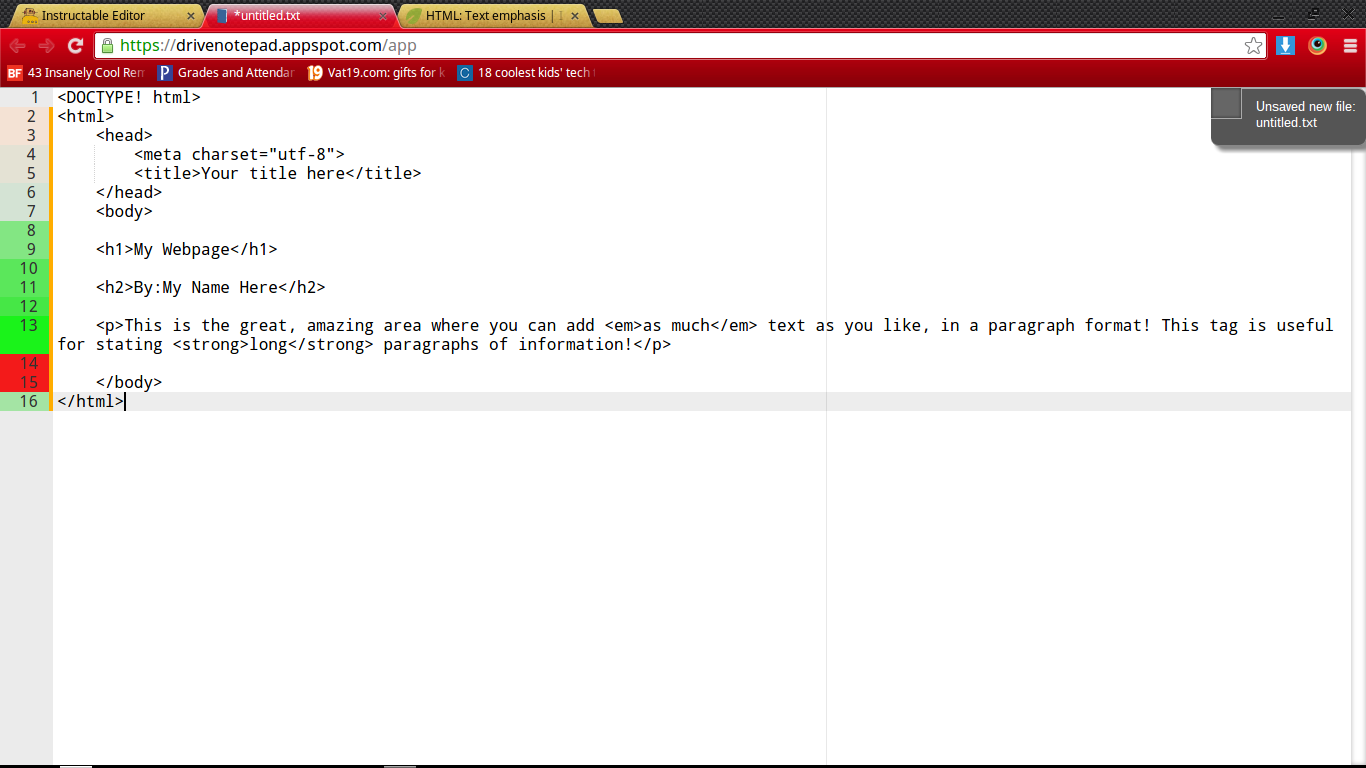
Task: Click the <DOCTYPE! html> line
Action: tap(129, 98)
